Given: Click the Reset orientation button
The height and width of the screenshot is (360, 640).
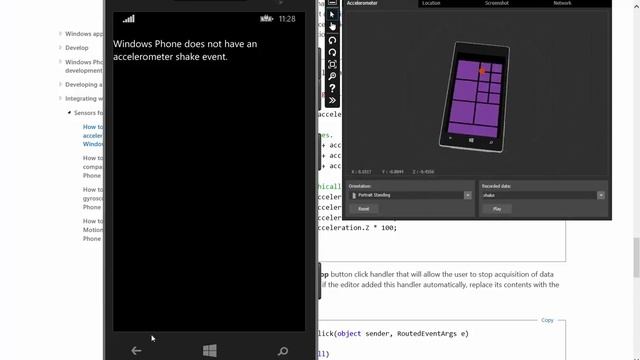Looking at the screenshot, I should coord(363,209).
